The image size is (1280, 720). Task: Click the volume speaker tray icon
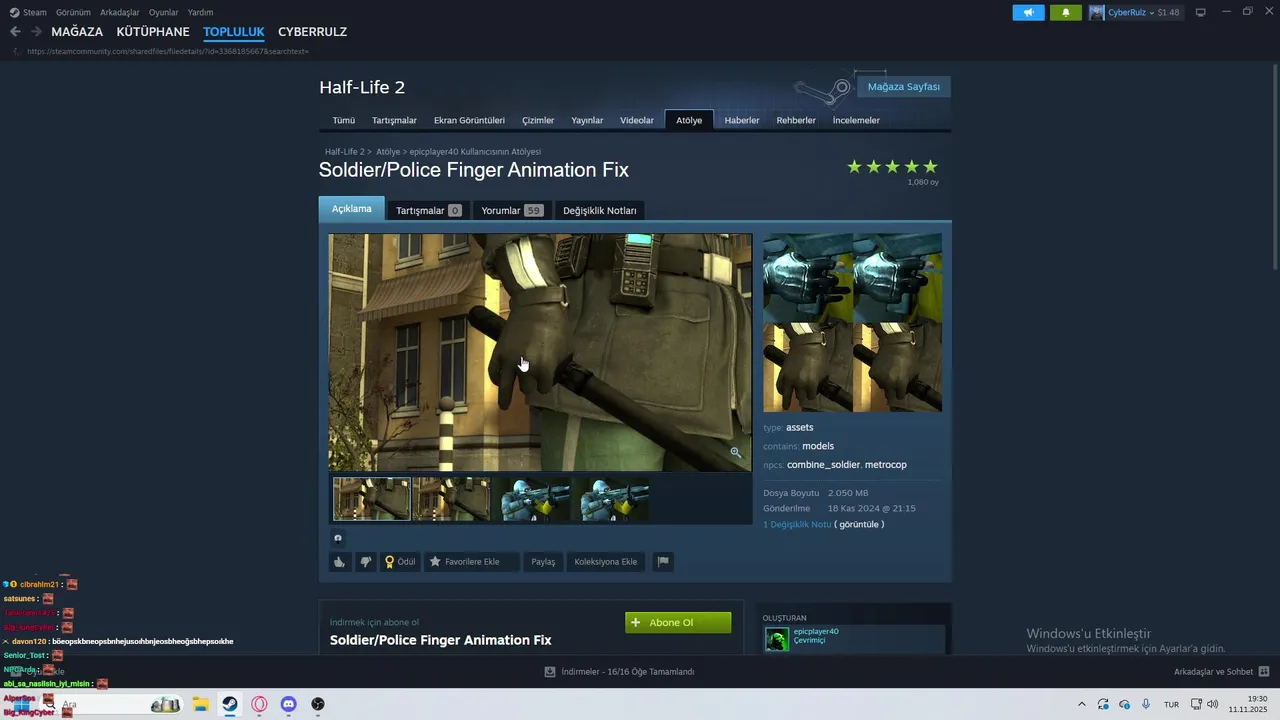pyautogui.click(x=1213, y=704)
